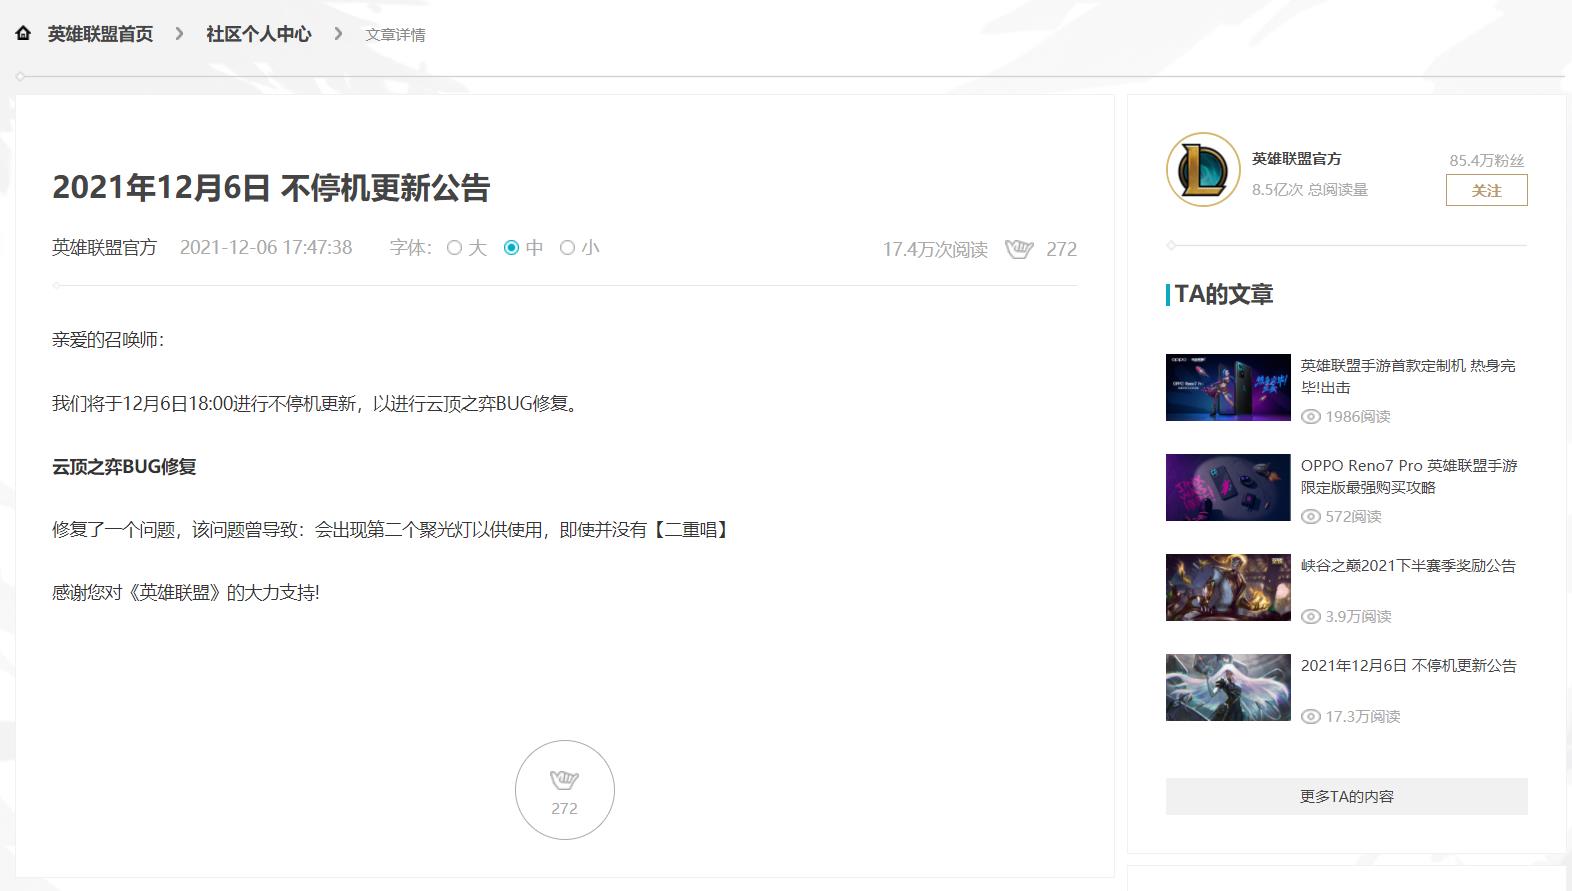This screenshot has width=1572, height=891.
Task: Open thumbnail of 峡谷之巅2021下半赛季奖励公告
Action: coord(1228,587)
